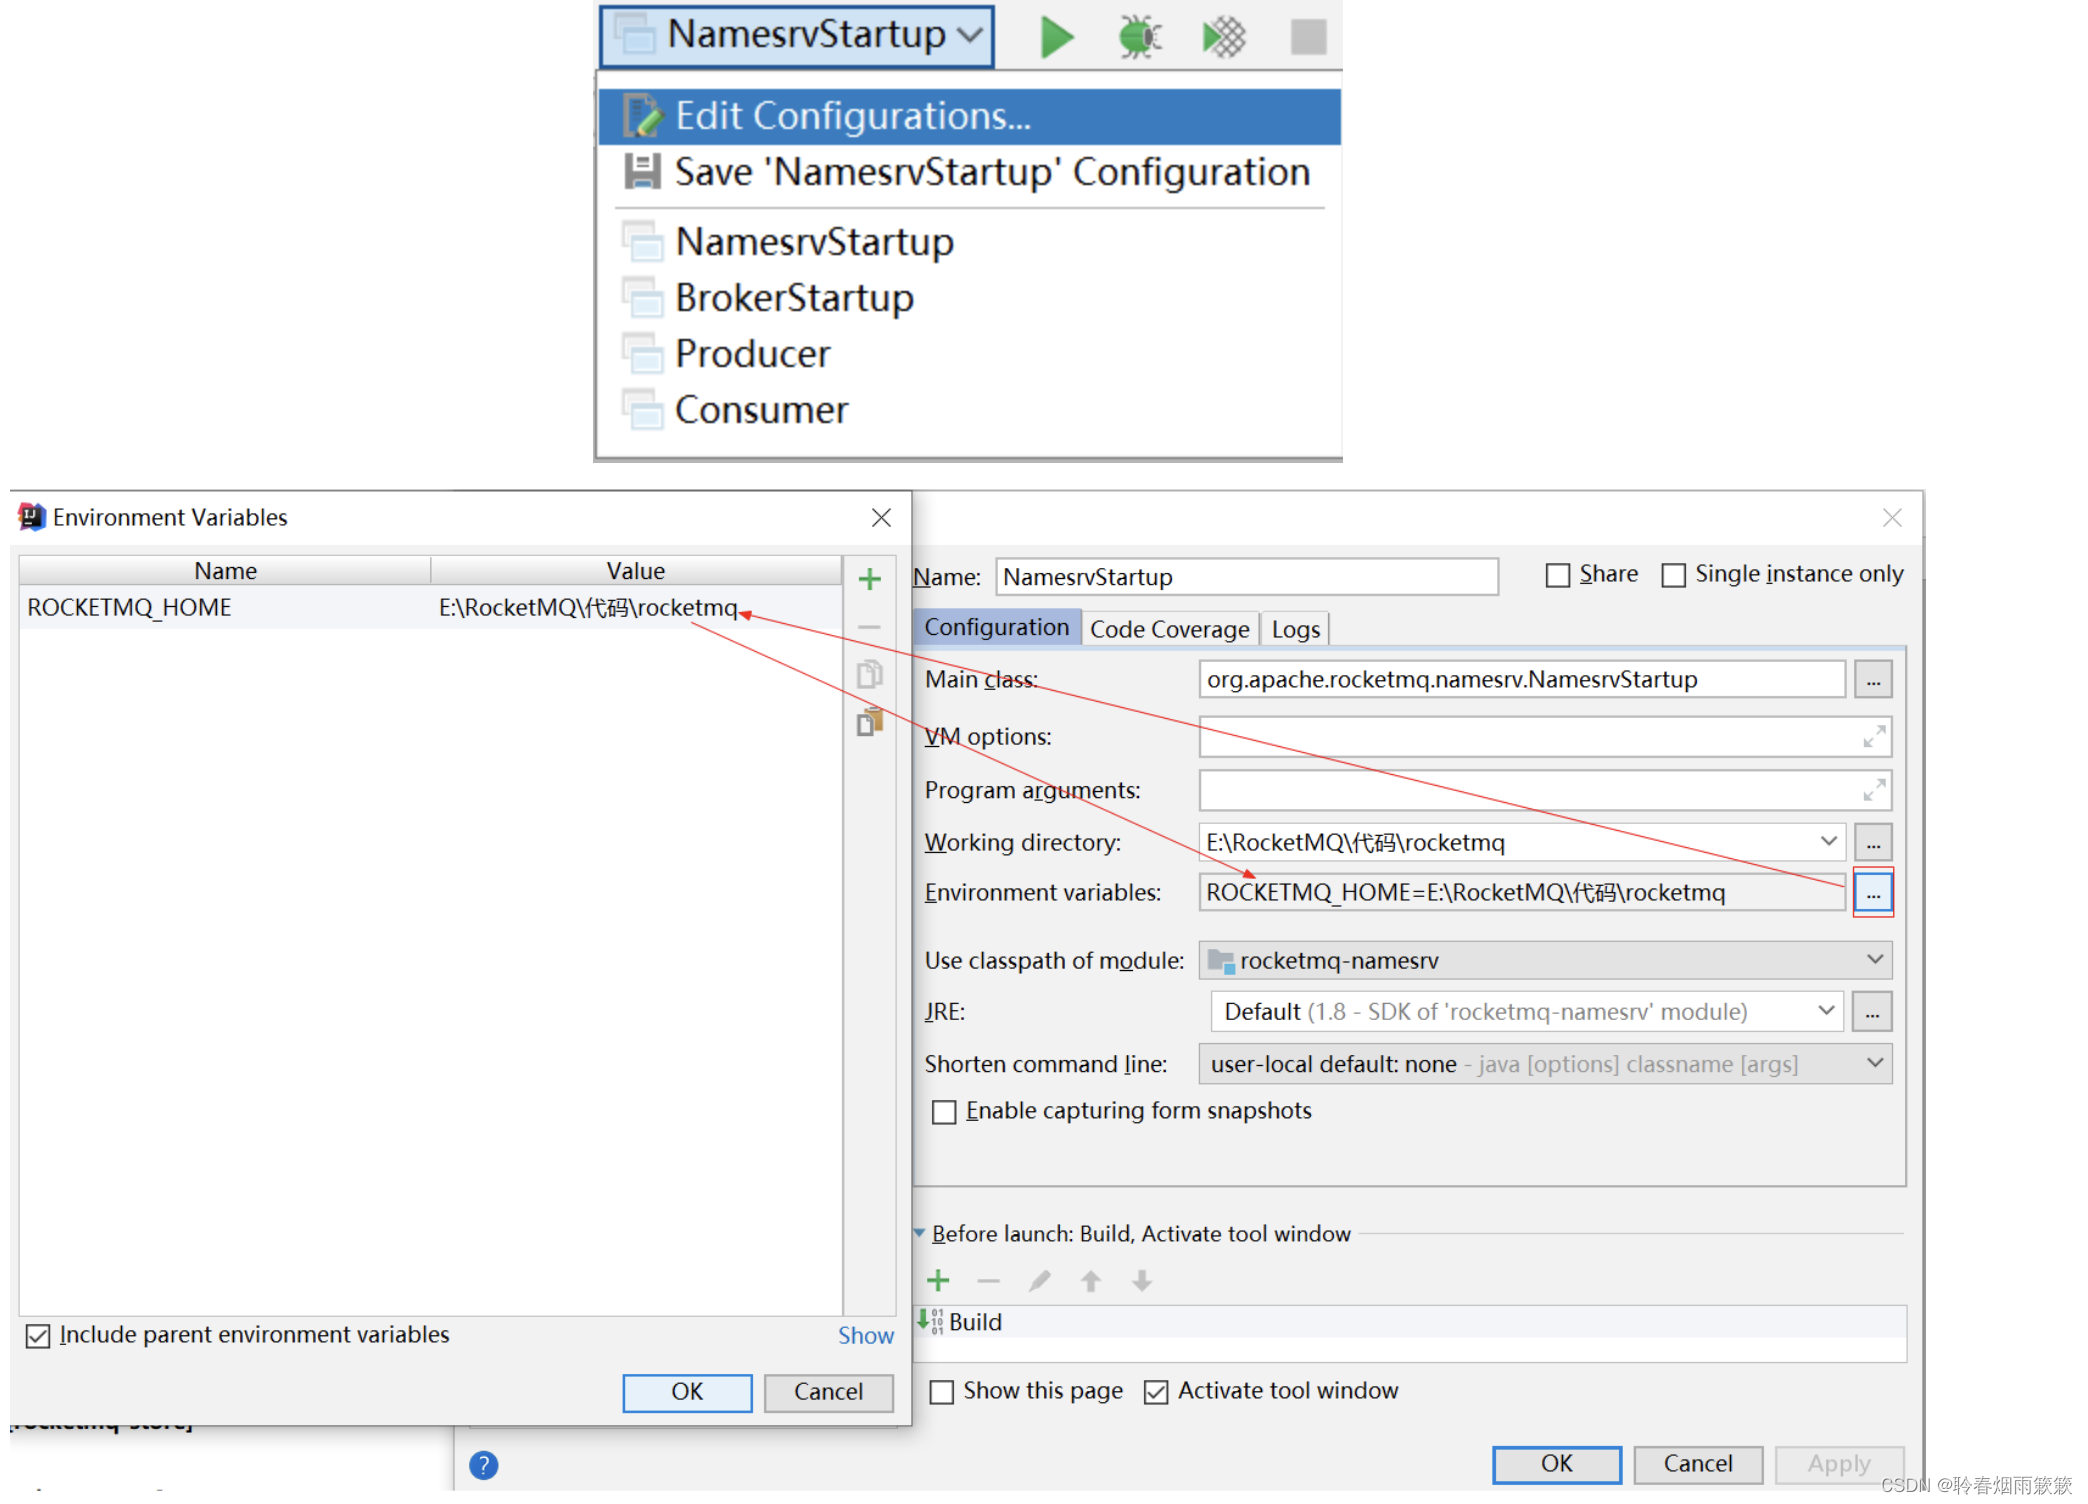Open Environment variables editor ellipsis button

coord(1873,892)
